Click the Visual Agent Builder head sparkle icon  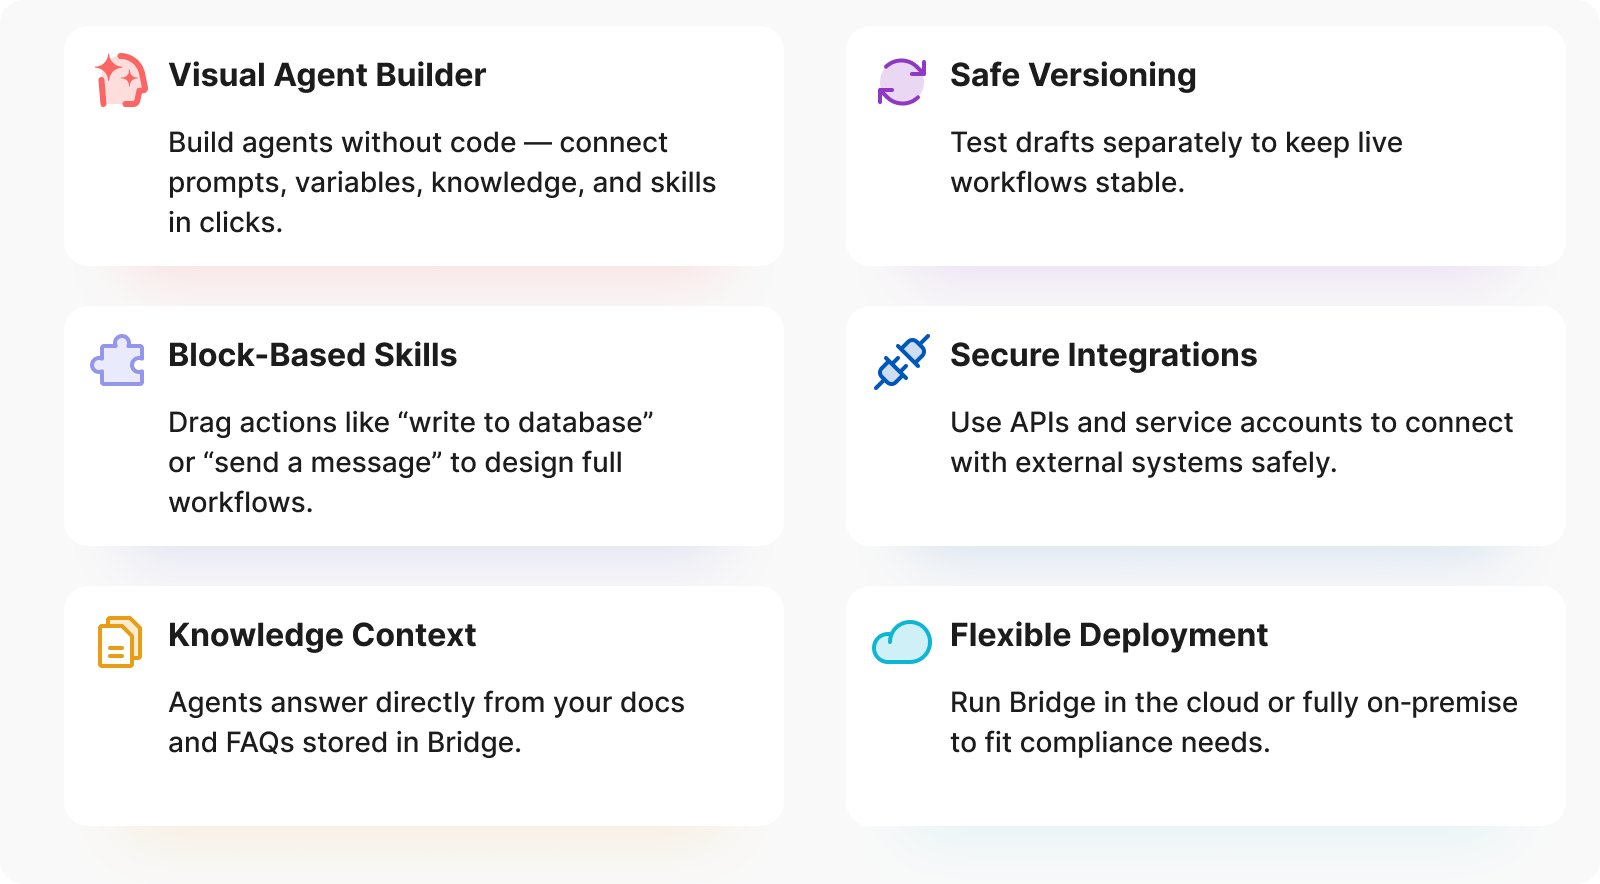121,79
